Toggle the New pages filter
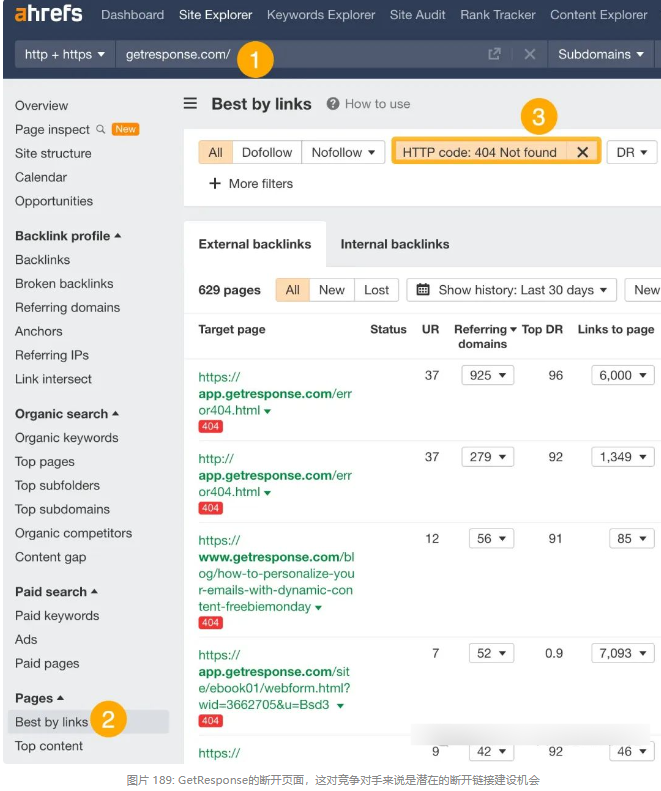The width and height of the screenshot is (661, 791). pyautogui.click(x=331, y=290)
